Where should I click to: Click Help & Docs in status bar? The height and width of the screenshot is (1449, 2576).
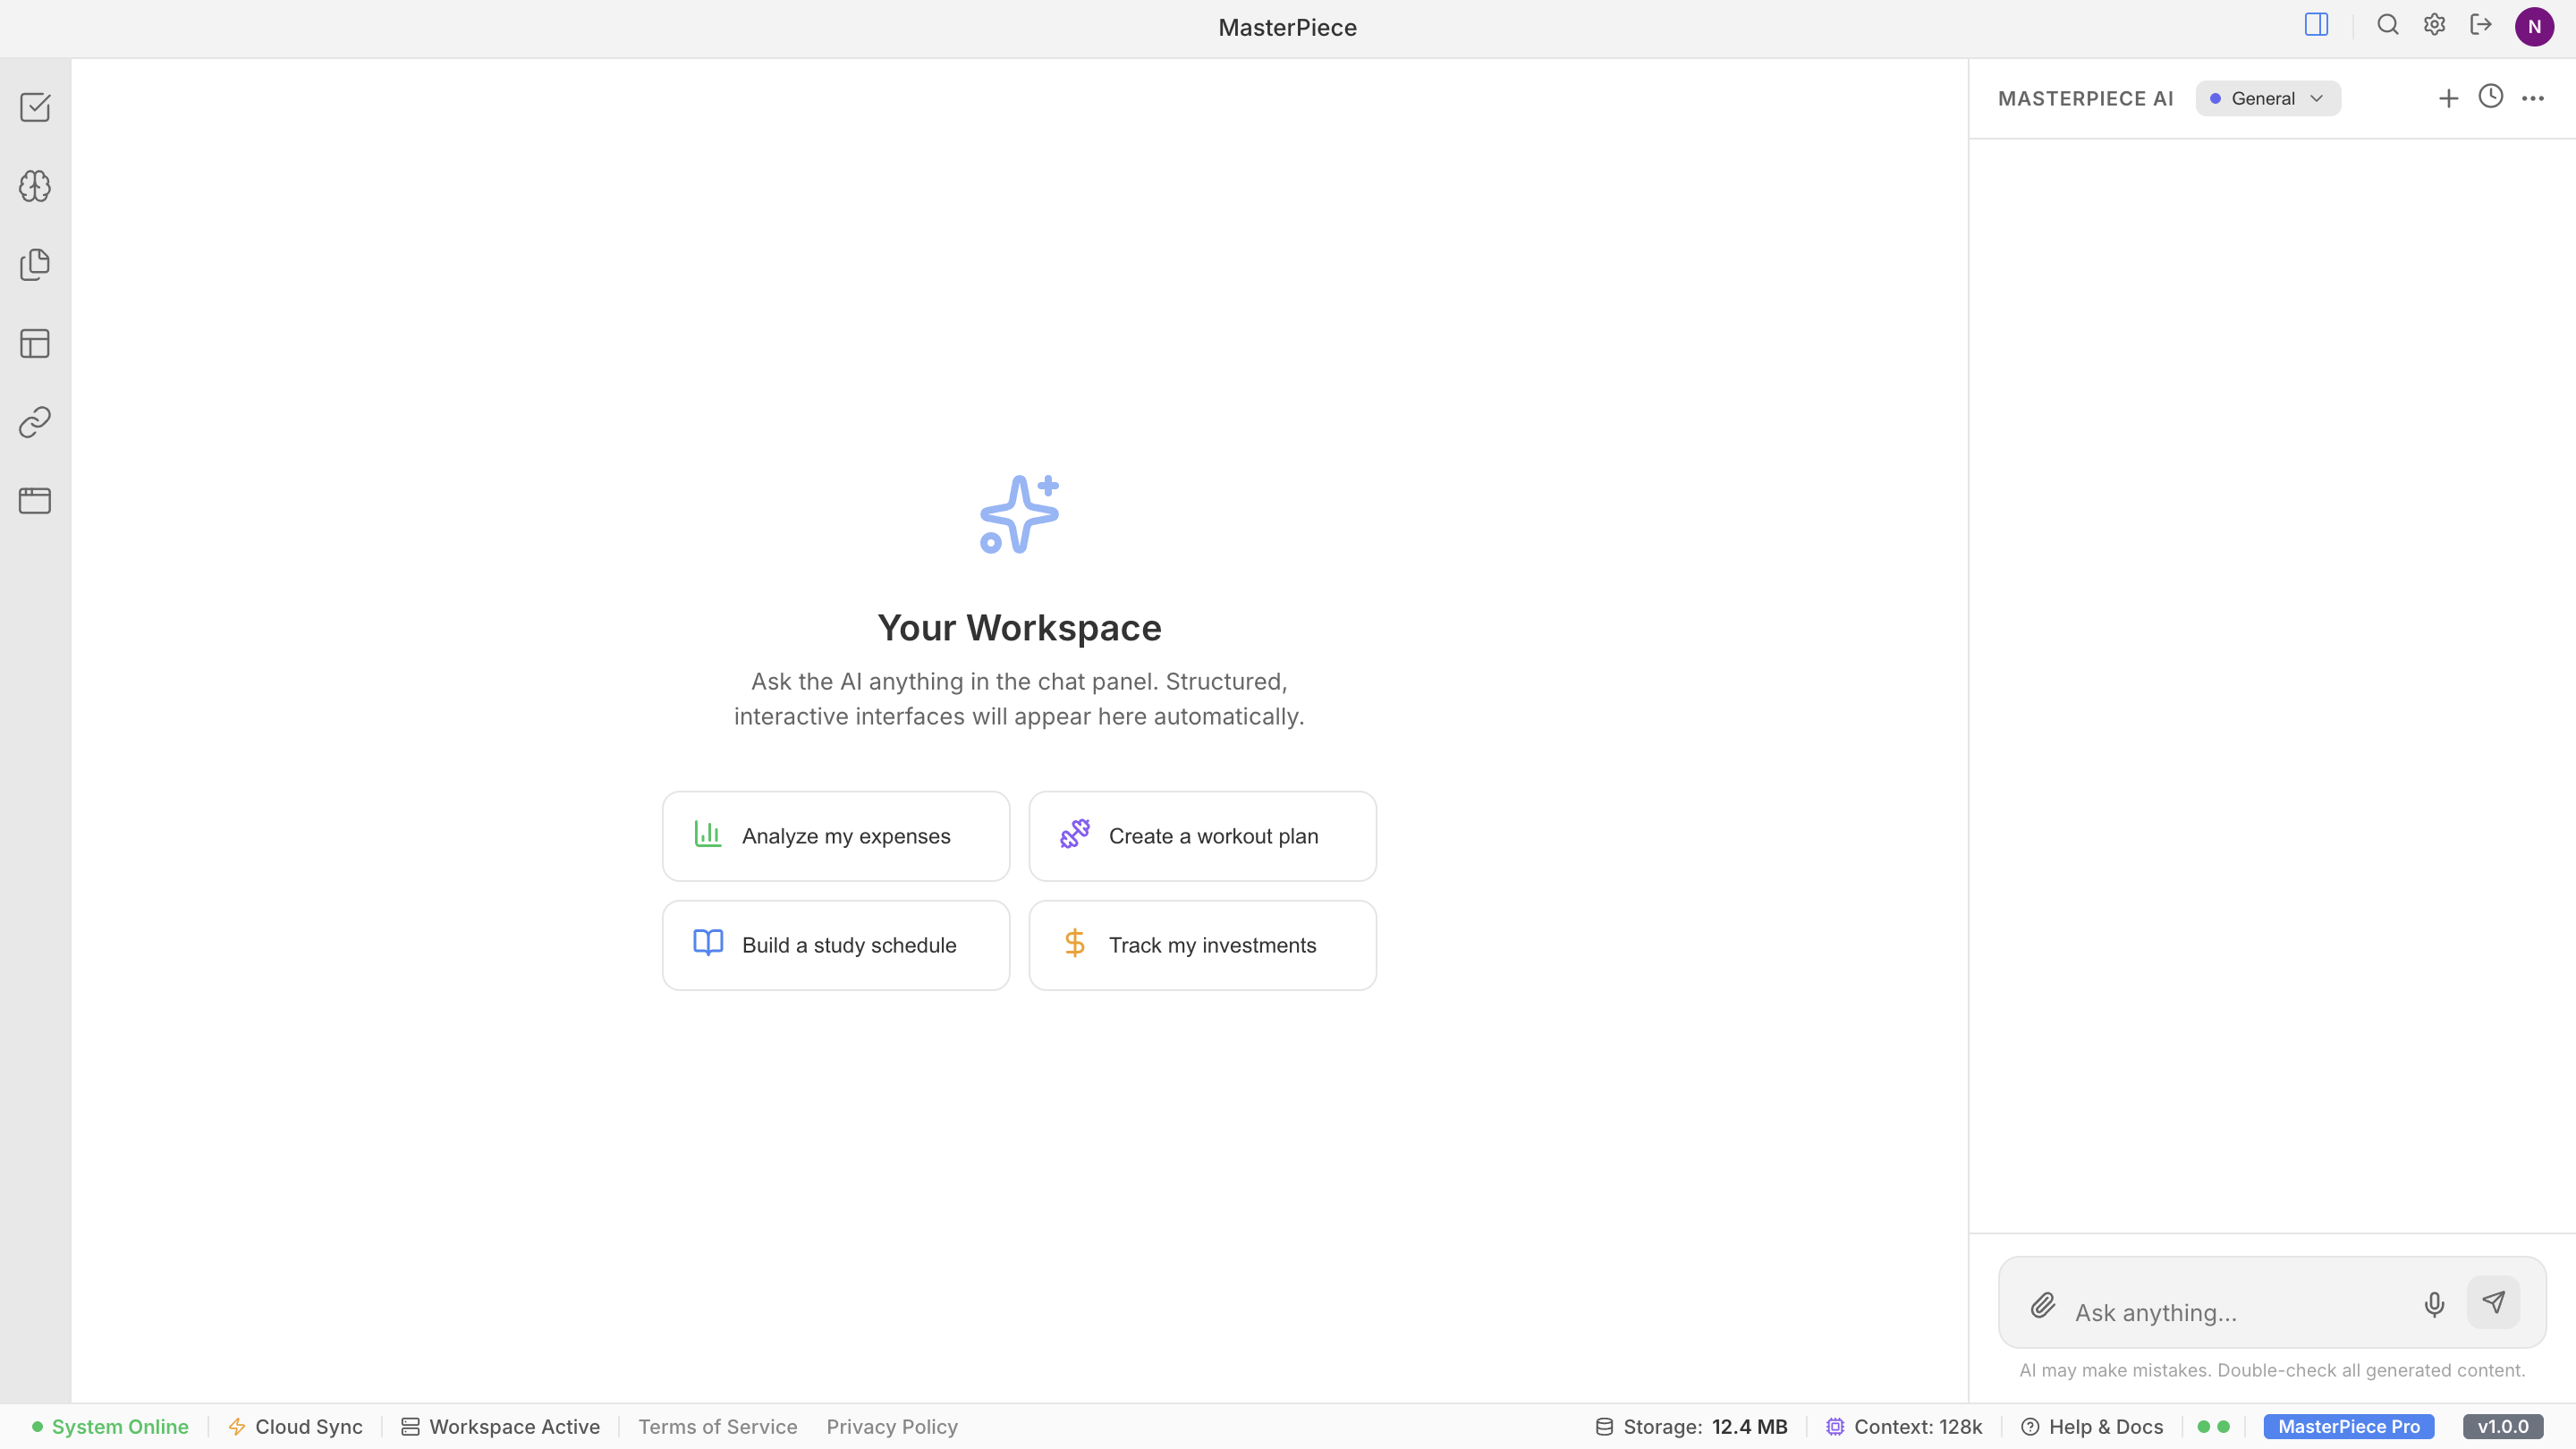(x=2092, y=1427)
